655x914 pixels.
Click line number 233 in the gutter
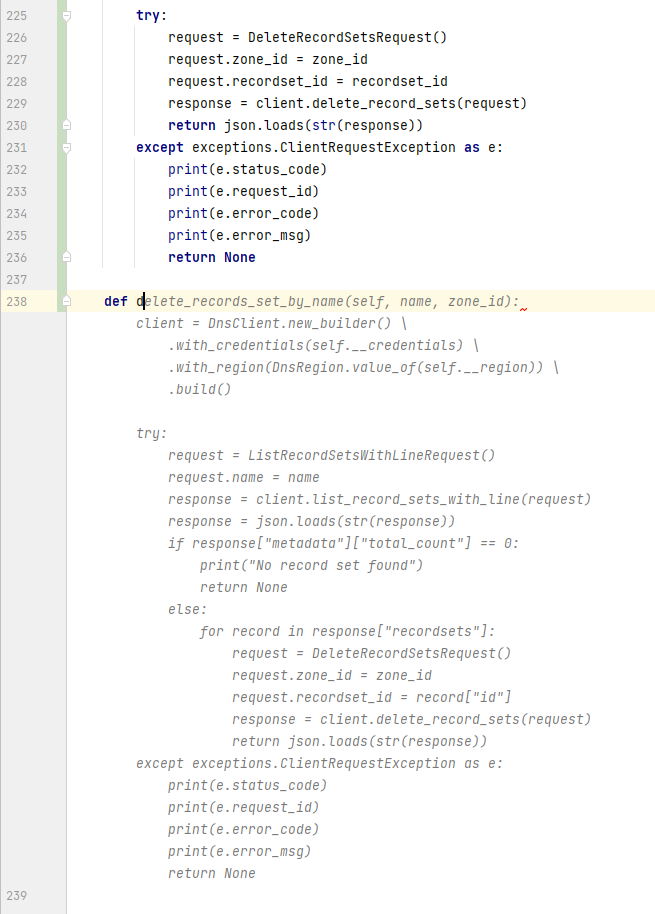coord(17,192)
